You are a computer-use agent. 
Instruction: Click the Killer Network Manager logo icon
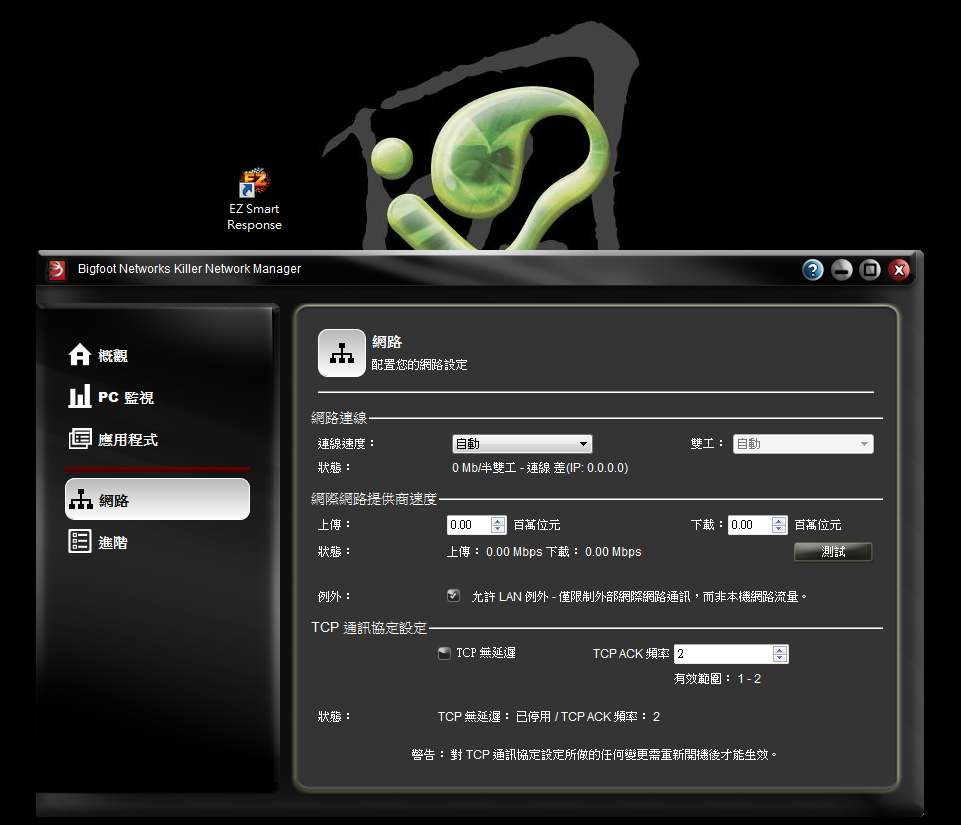[x=56, y=270]
